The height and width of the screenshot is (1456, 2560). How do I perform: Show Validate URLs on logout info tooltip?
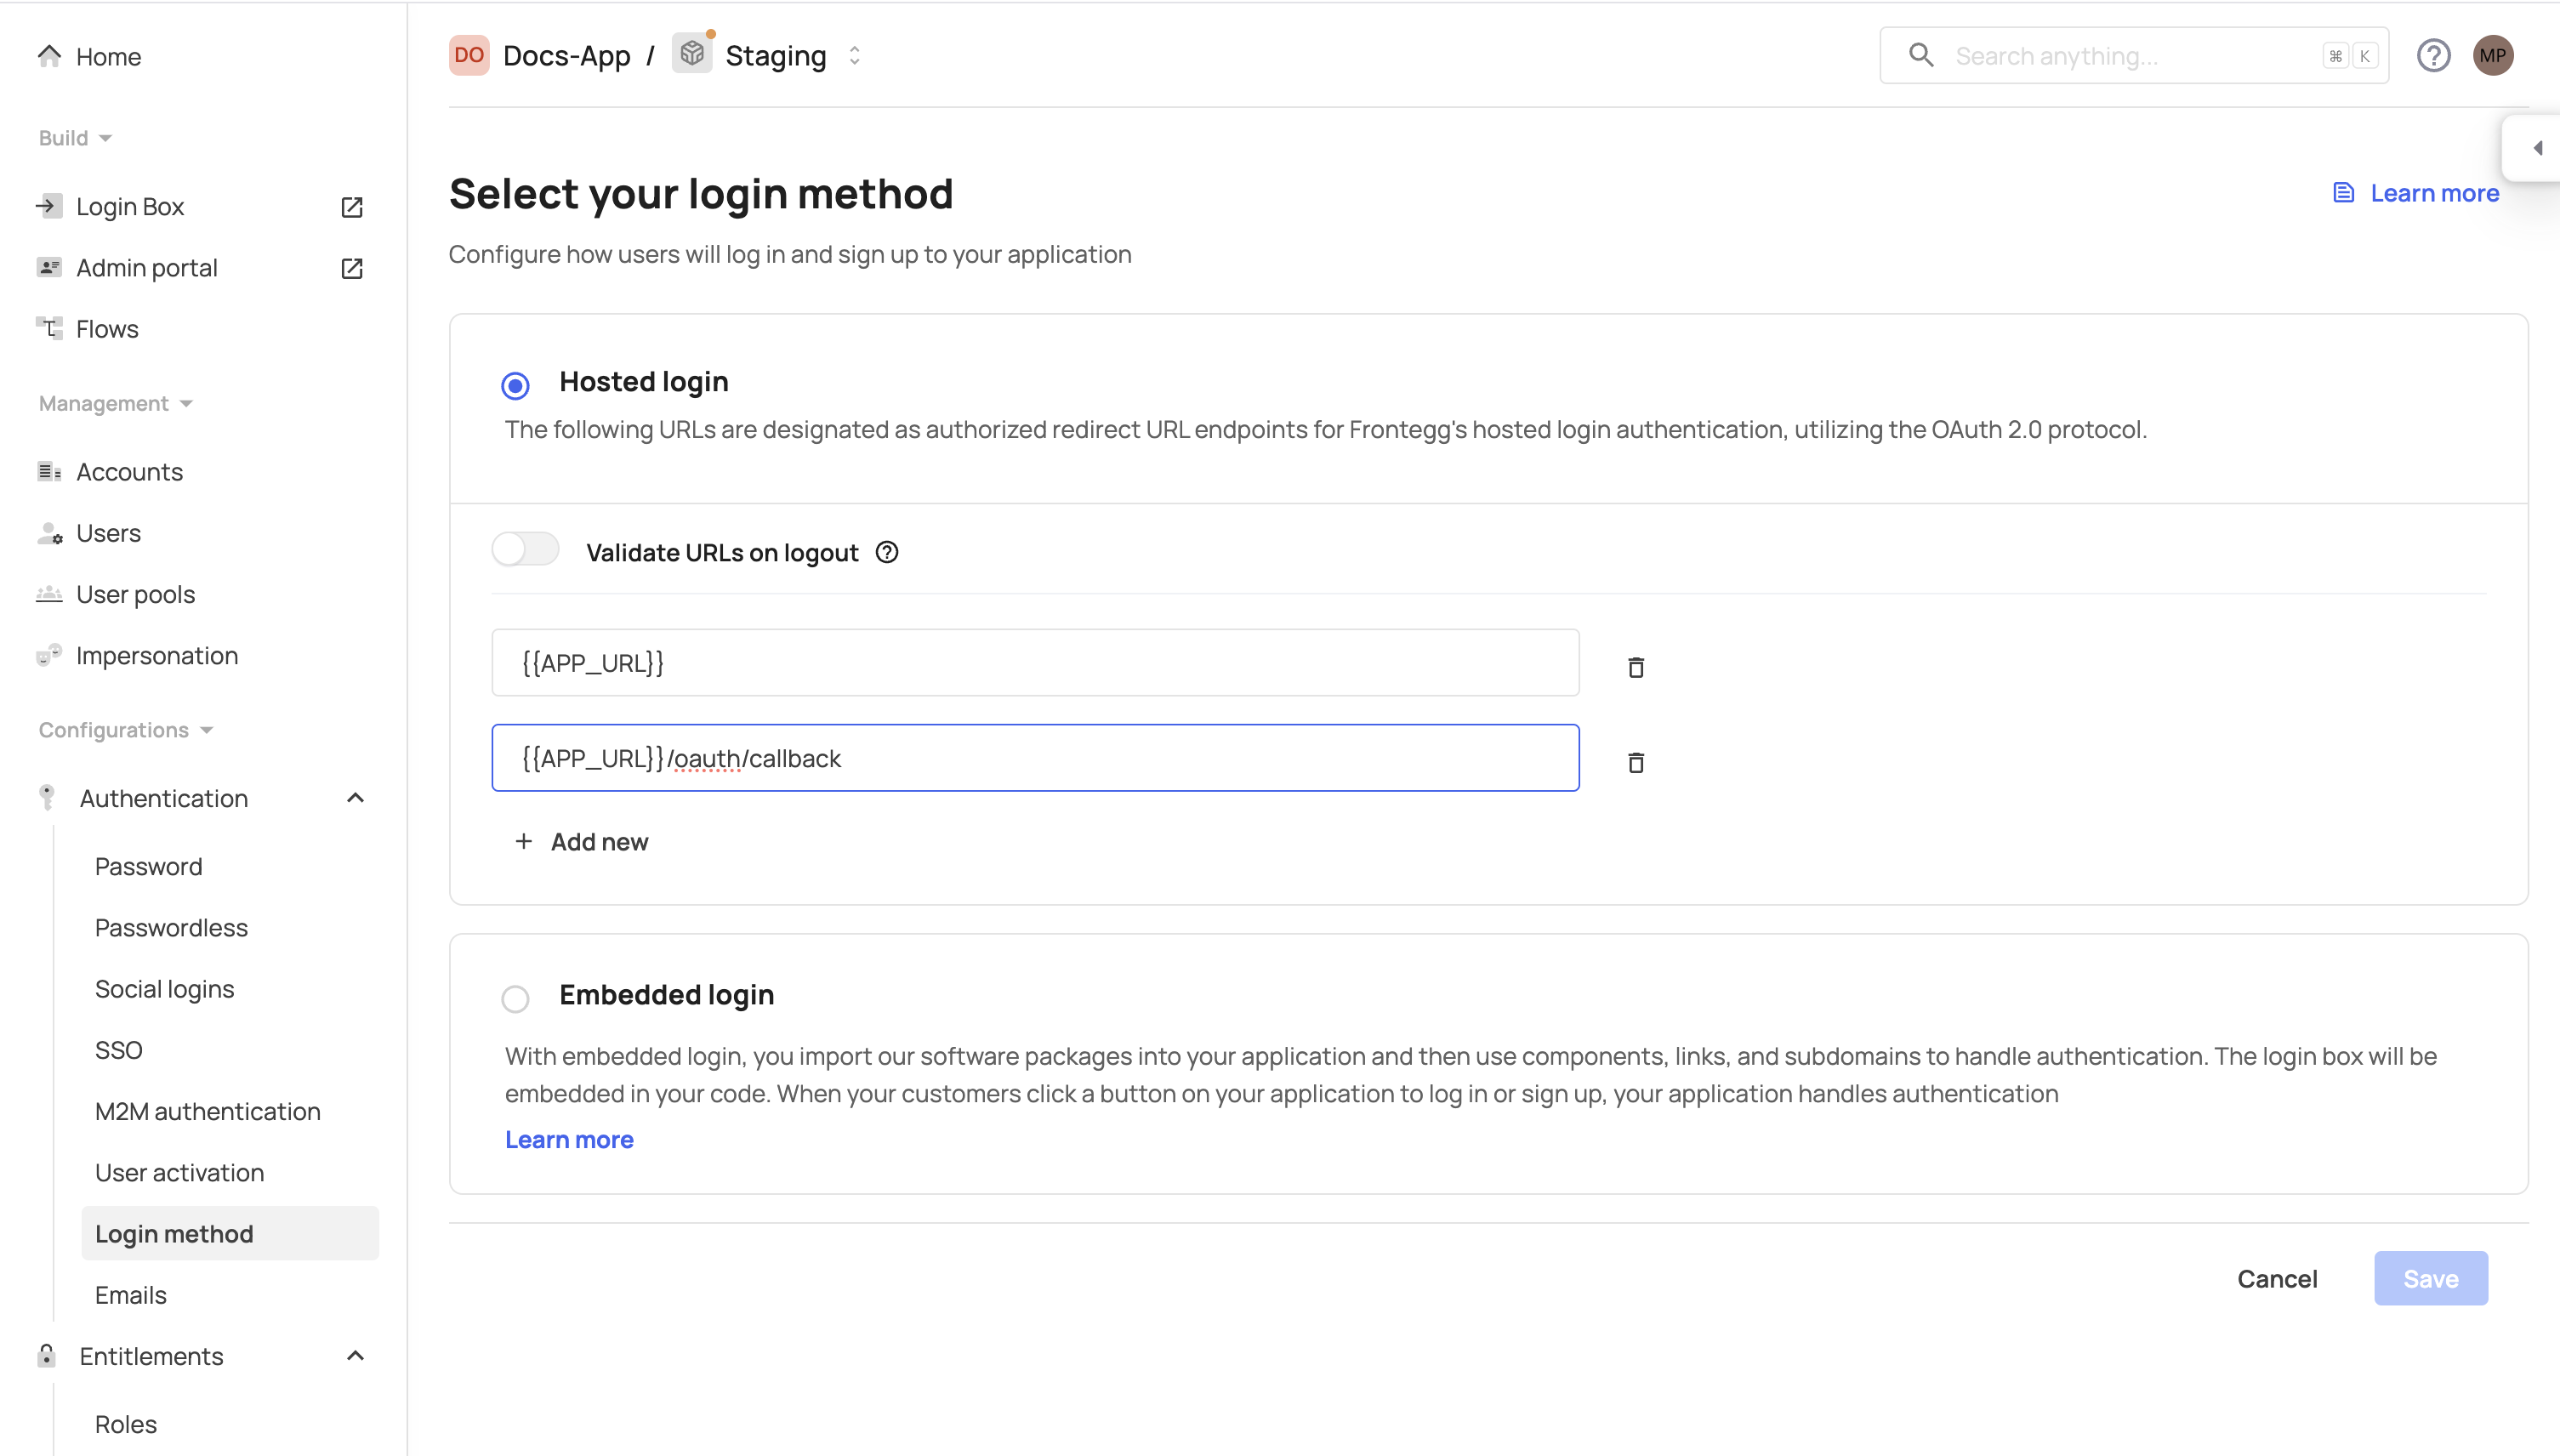(x=887, y=552)
